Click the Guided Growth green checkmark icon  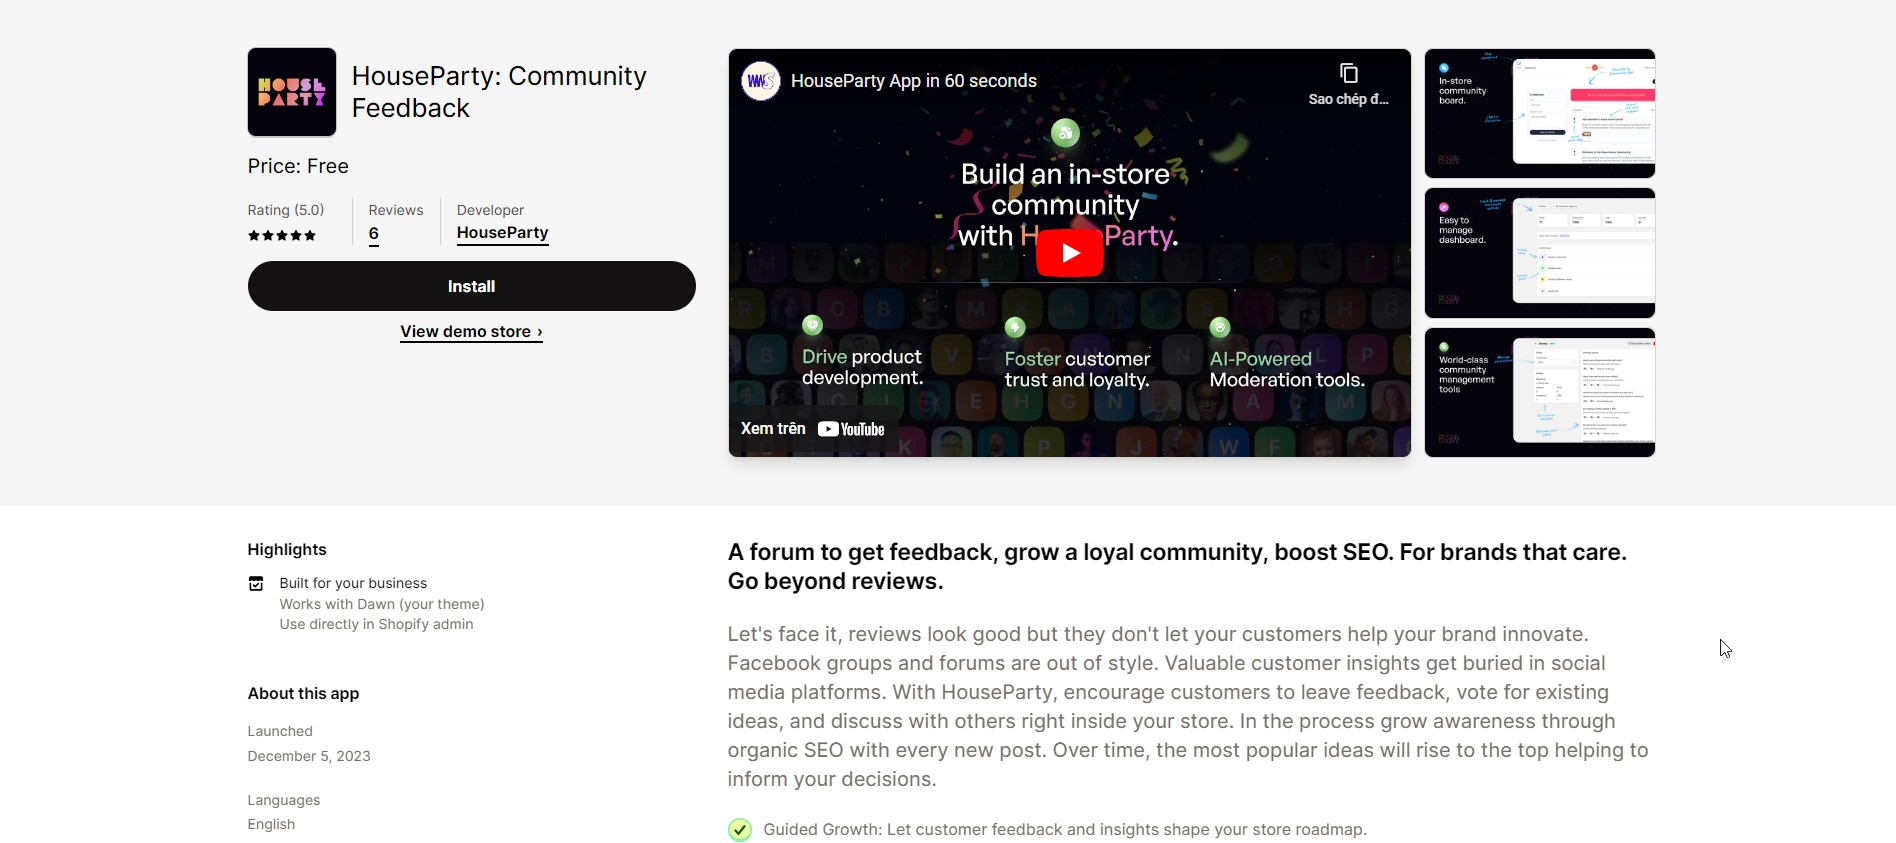740,830
